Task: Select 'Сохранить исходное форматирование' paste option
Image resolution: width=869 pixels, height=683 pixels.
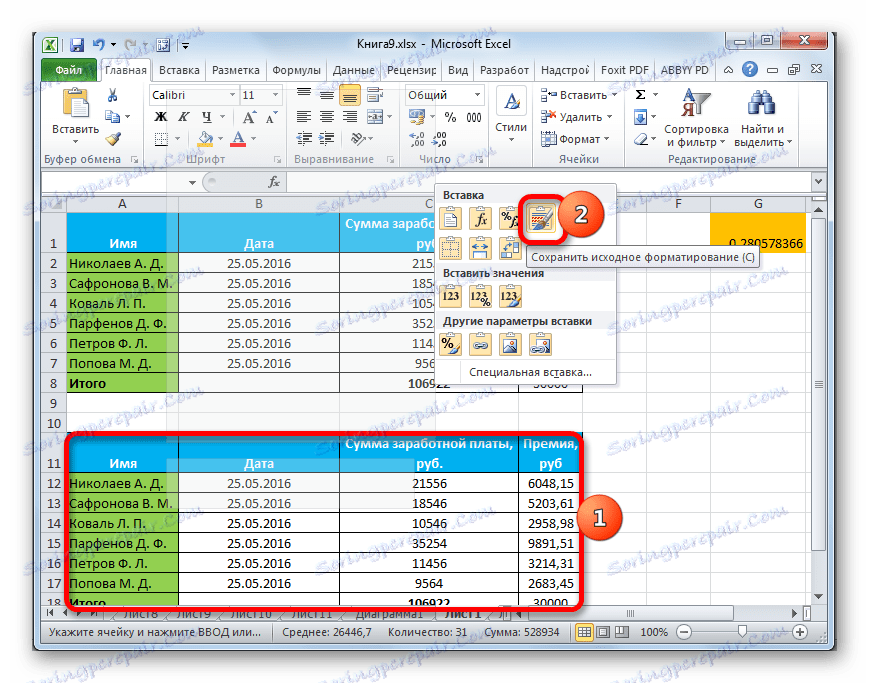Action: [x=540, y=219]
